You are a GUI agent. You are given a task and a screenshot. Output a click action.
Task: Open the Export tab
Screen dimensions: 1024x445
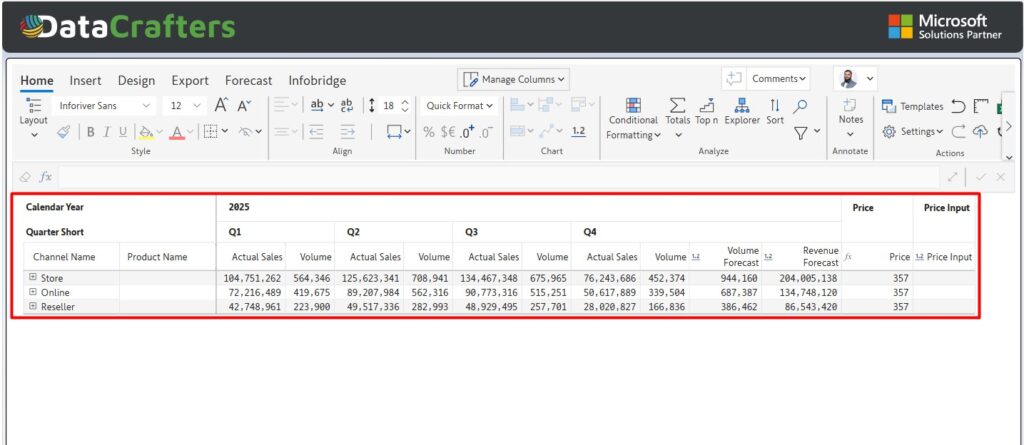[x=190, y=80]
